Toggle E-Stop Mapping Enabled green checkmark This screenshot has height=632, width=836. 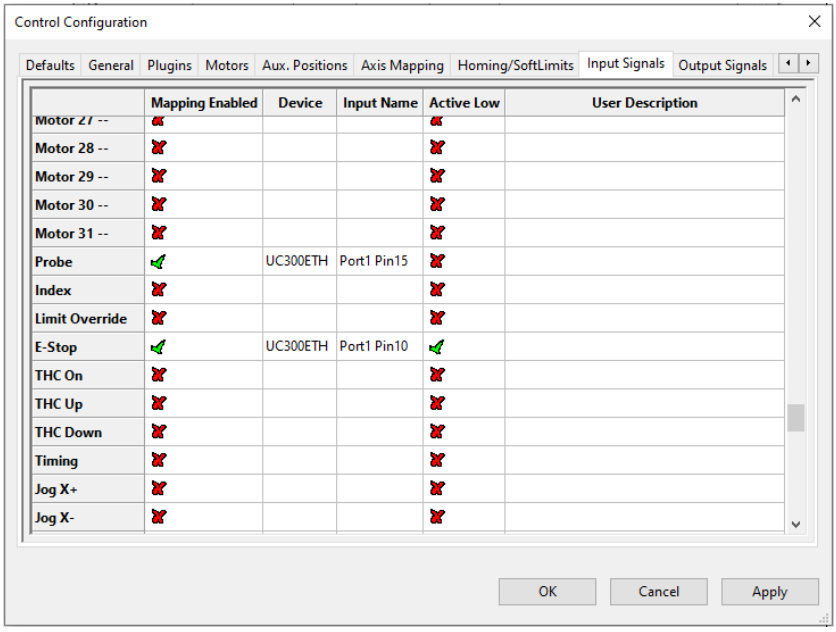click(x=158, y=348)
